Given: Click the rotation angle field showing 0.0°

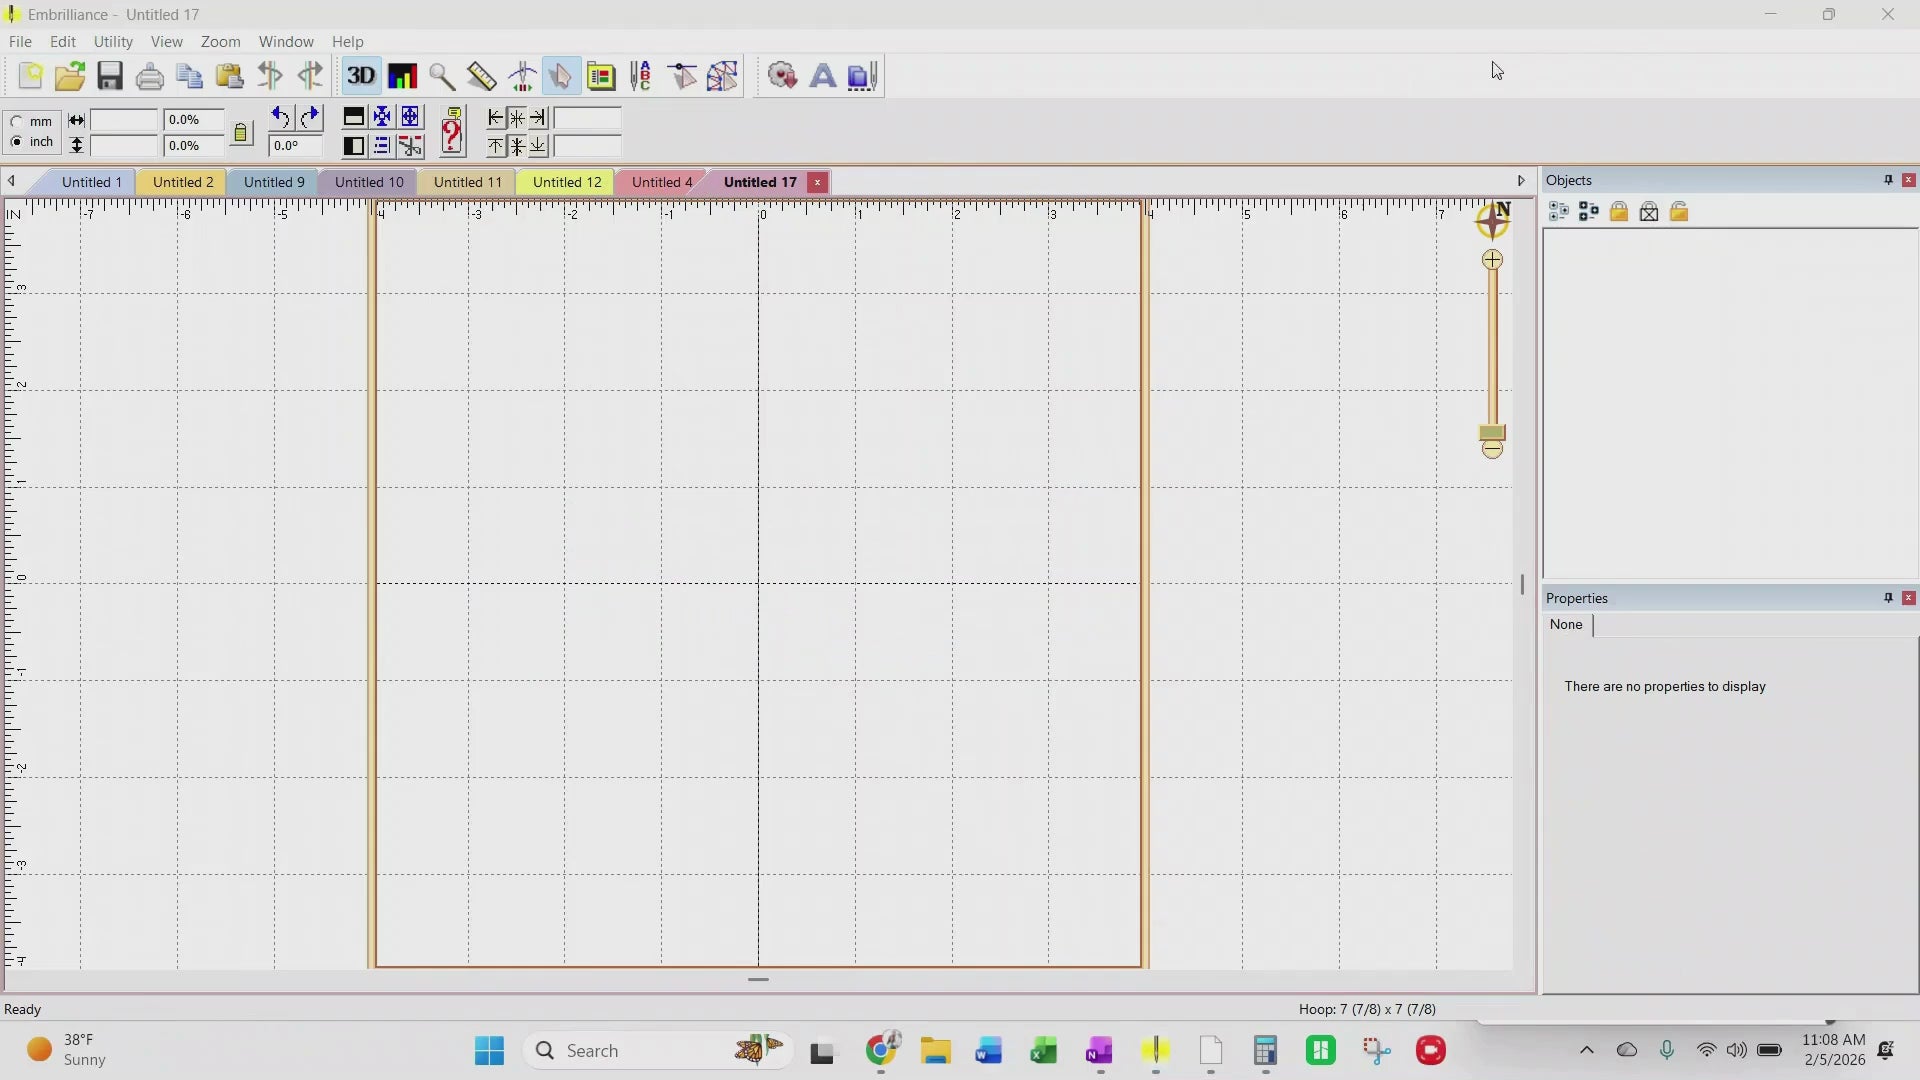Looking at the screenshot, I should coord(295,146).
